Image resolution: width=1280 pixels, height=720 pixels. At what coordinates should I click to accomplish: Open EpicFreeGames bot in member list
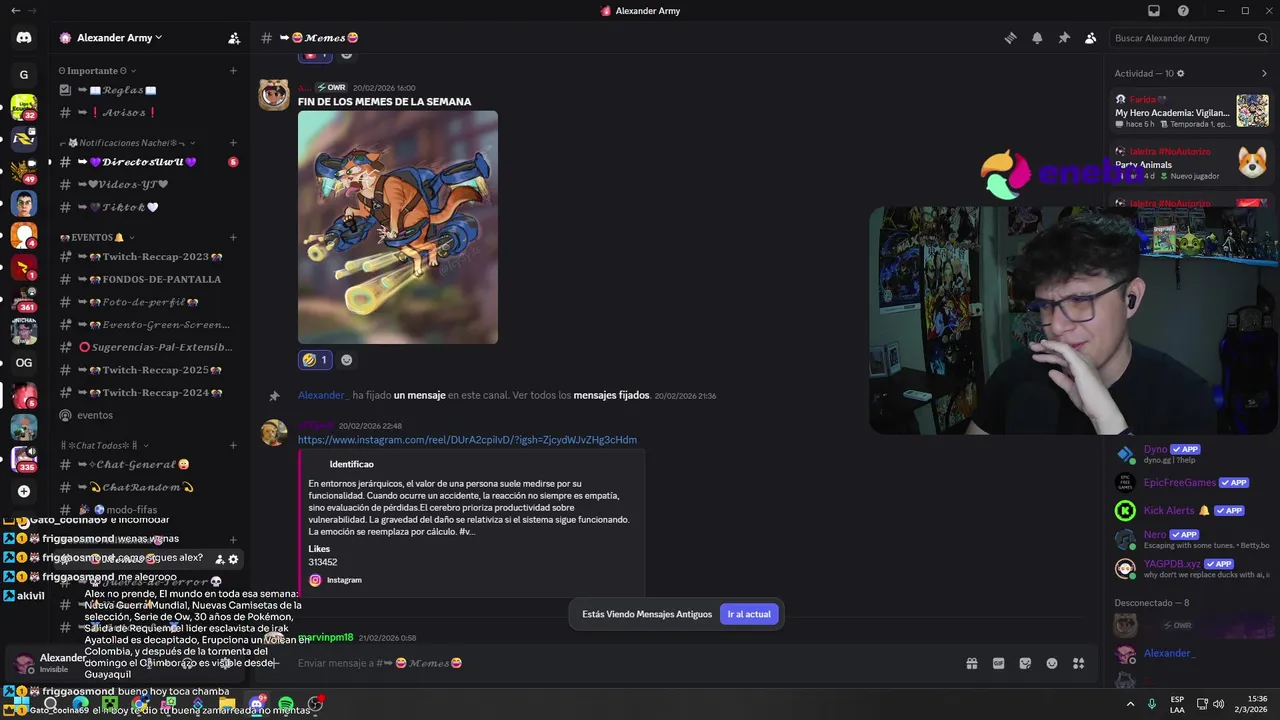[x=1192, y=483]
